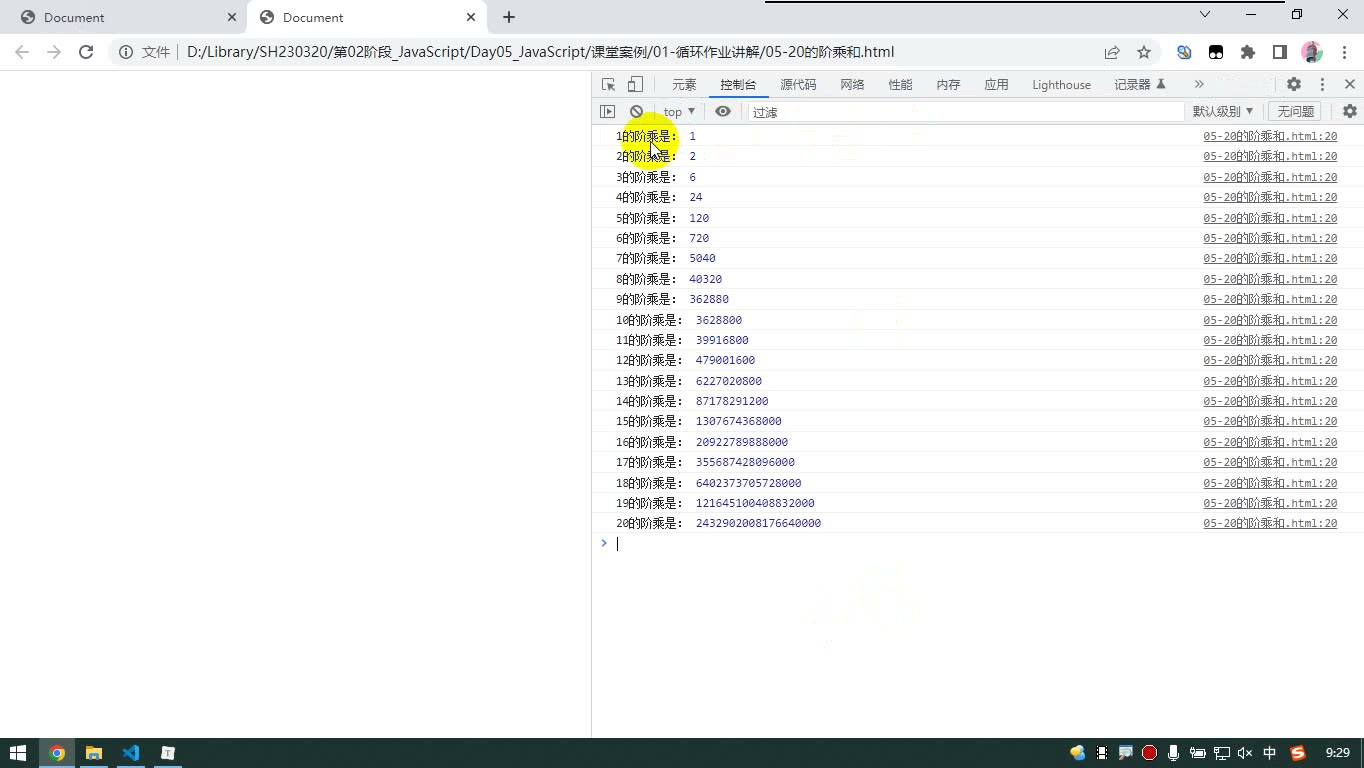This screenshot has height=768, width=1364.
Task: Show the console sidebar panel icon
Action: [607, 112]
